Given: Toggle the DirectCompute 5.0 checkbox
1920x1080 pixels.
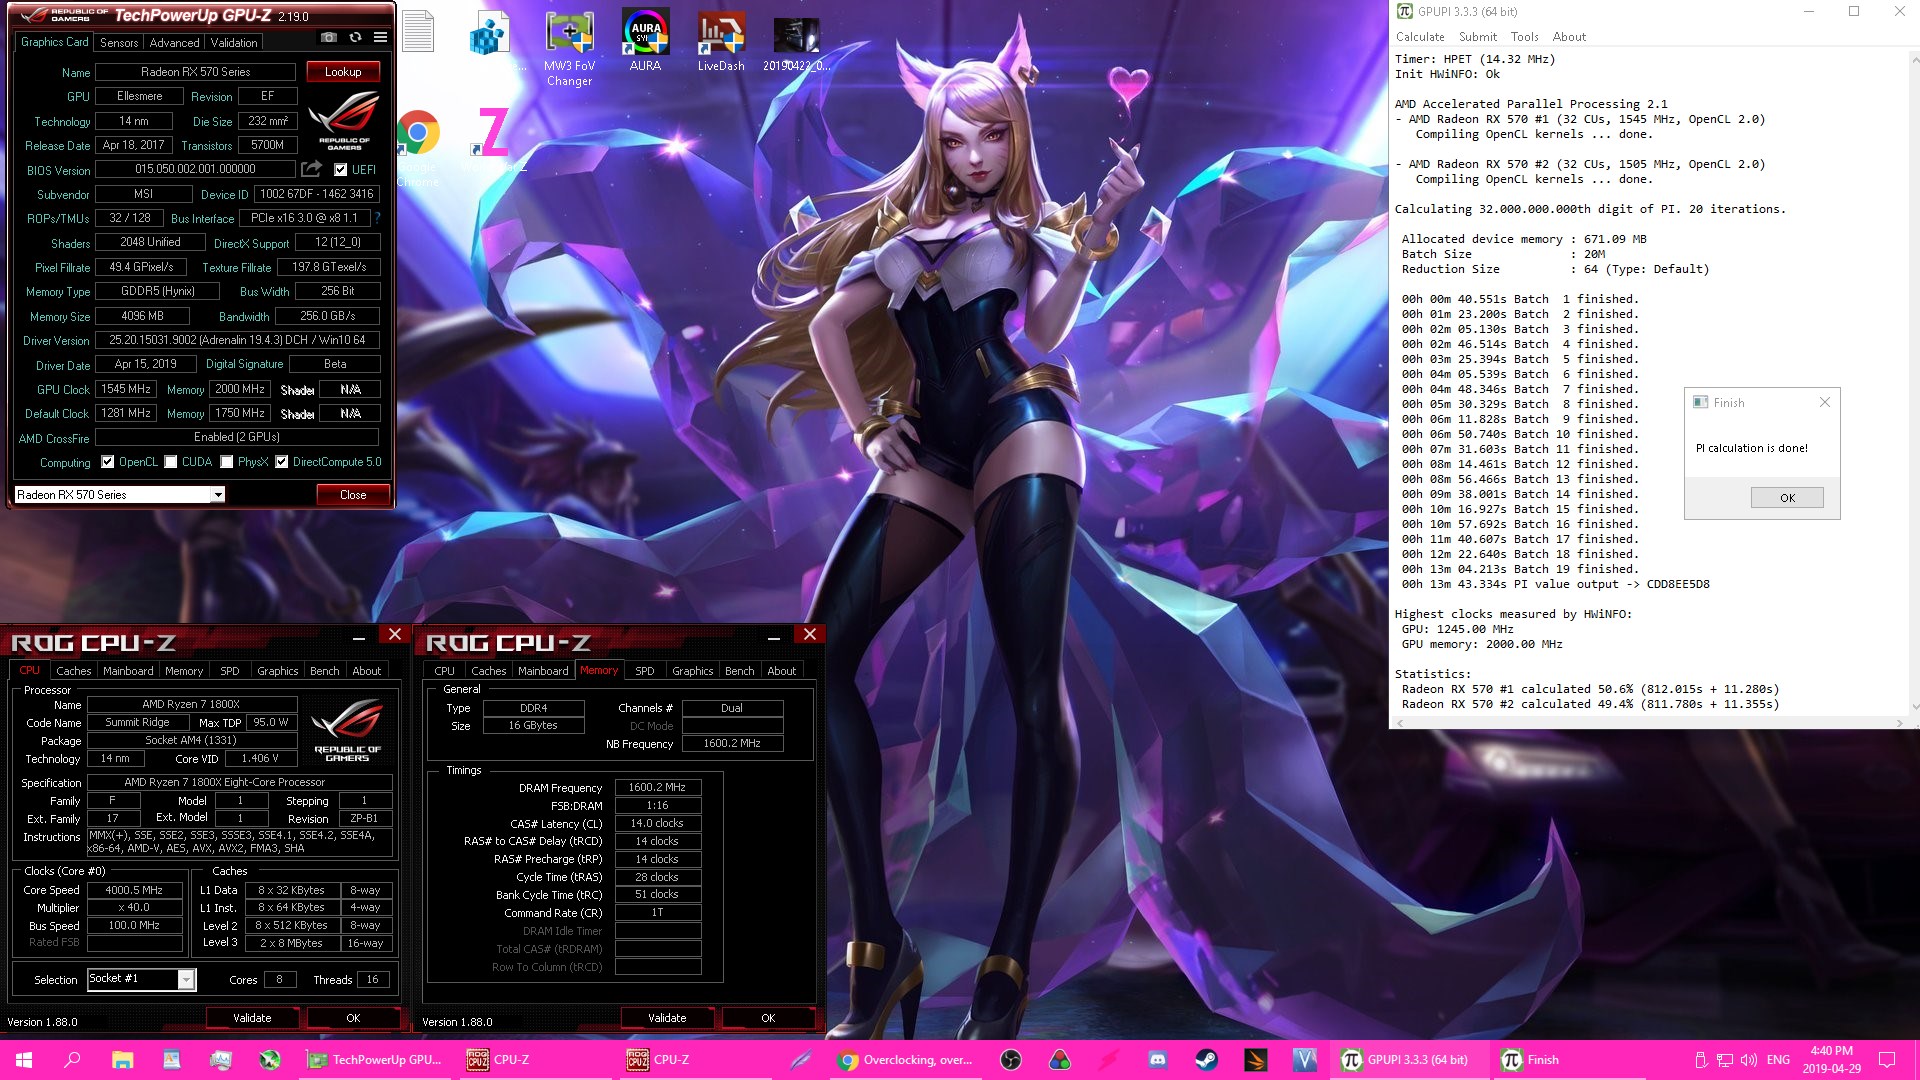Looking at the screenshot, I should click(282, 462).
